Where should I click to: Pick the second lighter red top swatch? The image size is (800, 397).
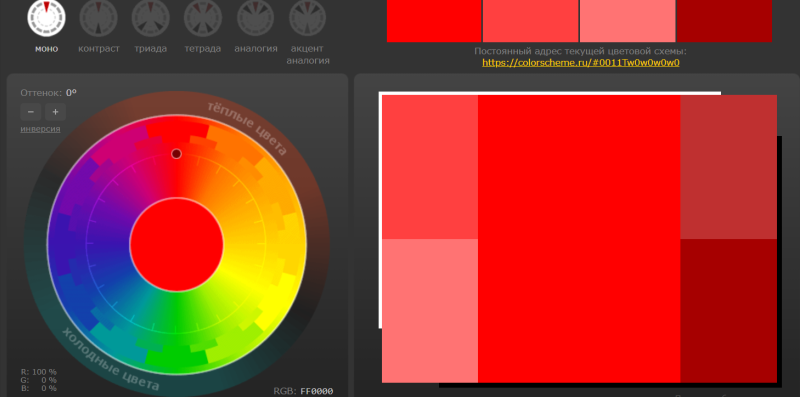click(531, 21)
